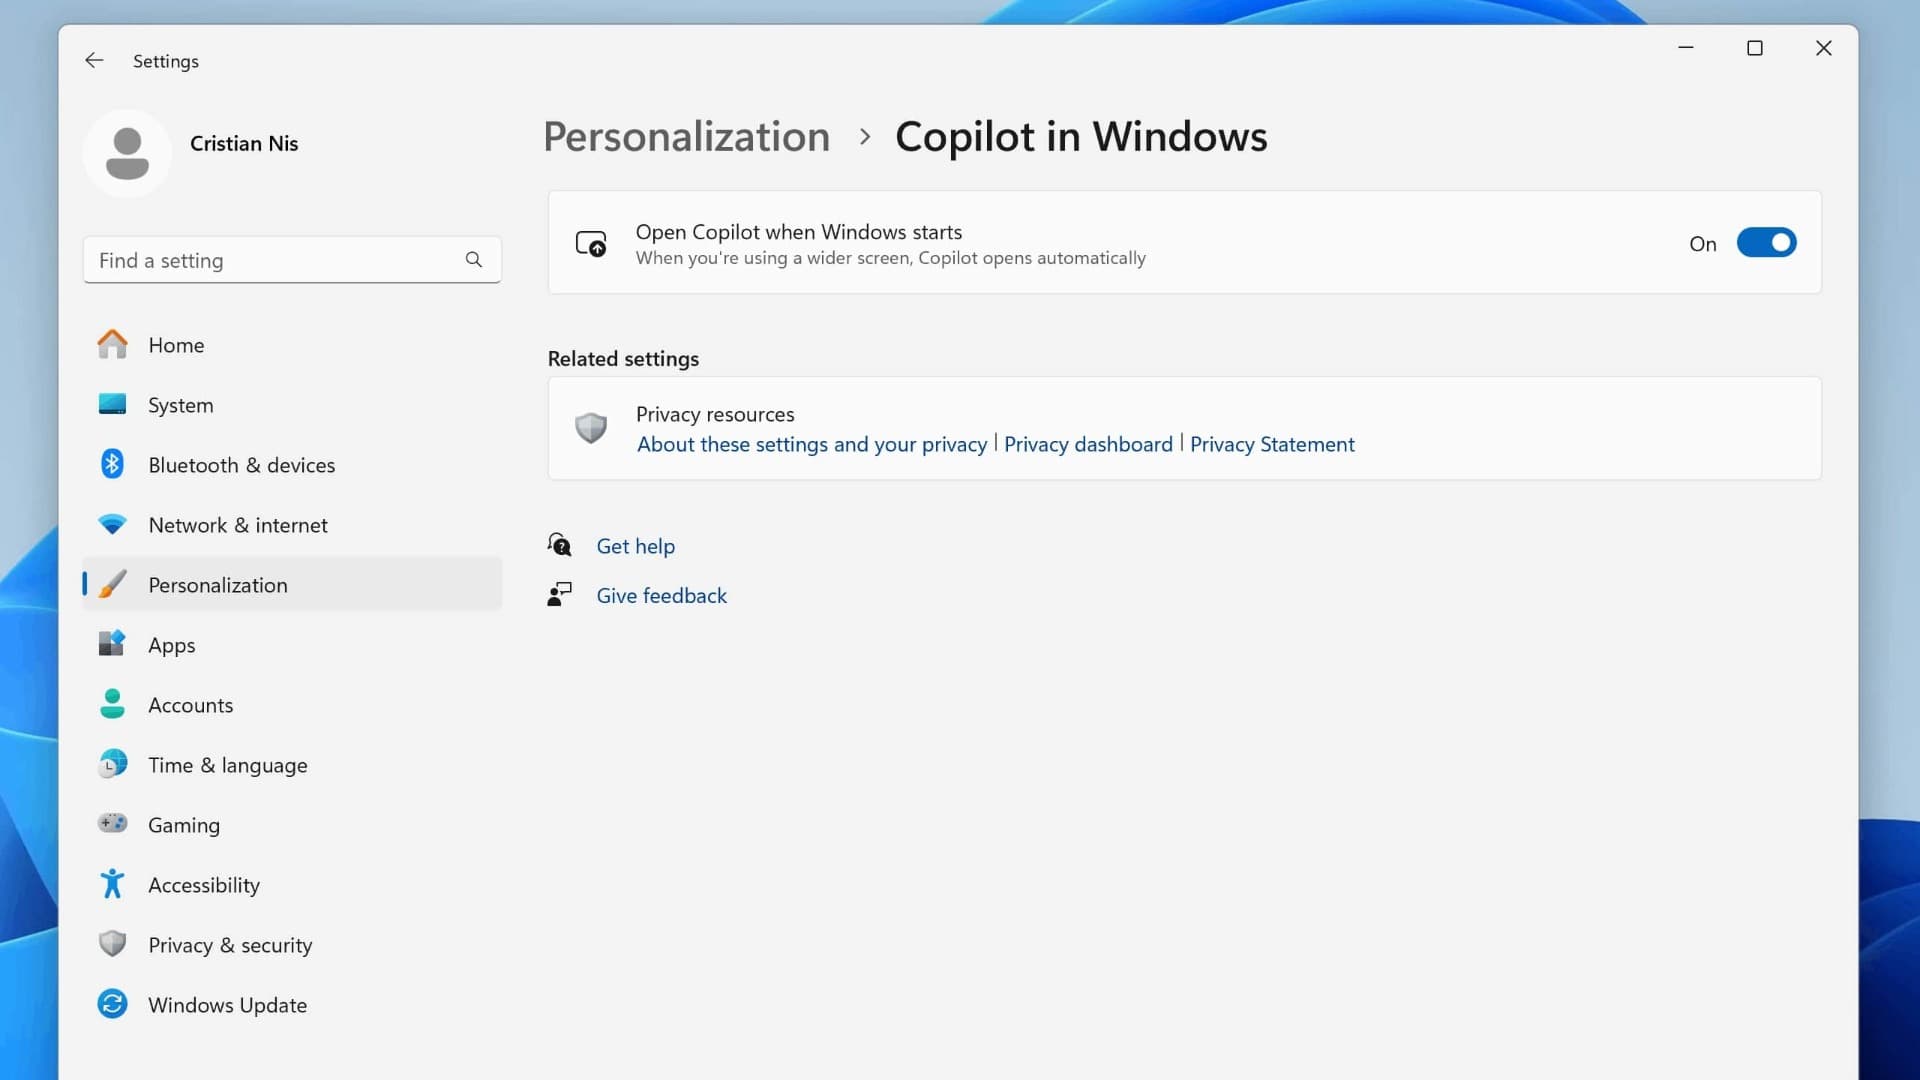The image size is (1920, 1080).
Task: Click the Privacy & security shield icon
Action: point(112,944)
